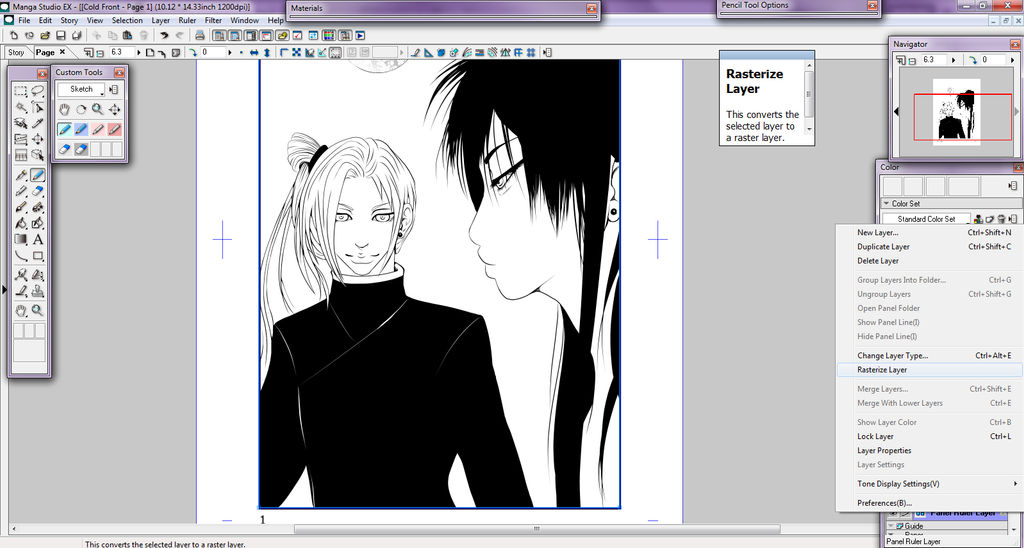1024x548 pixels.
Task: Choose the Text tool
Action: coord(38,240)
